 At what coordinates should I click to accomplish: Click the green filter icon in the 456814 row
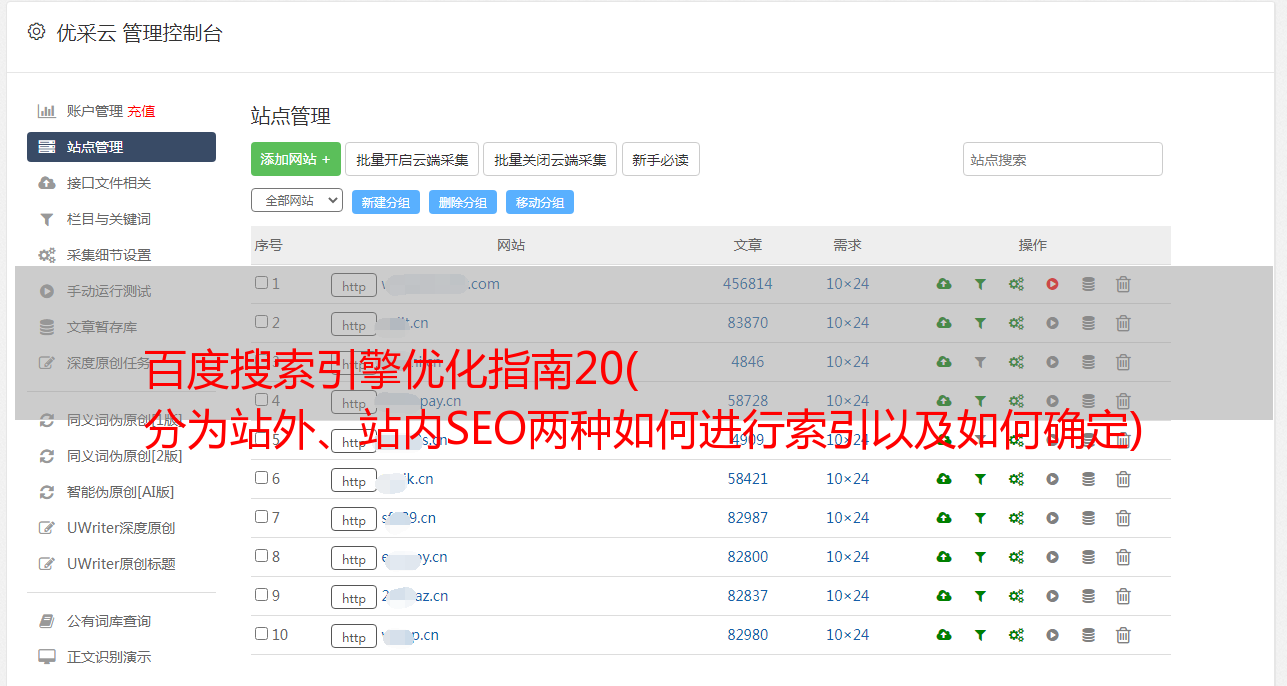click(980, 284)
